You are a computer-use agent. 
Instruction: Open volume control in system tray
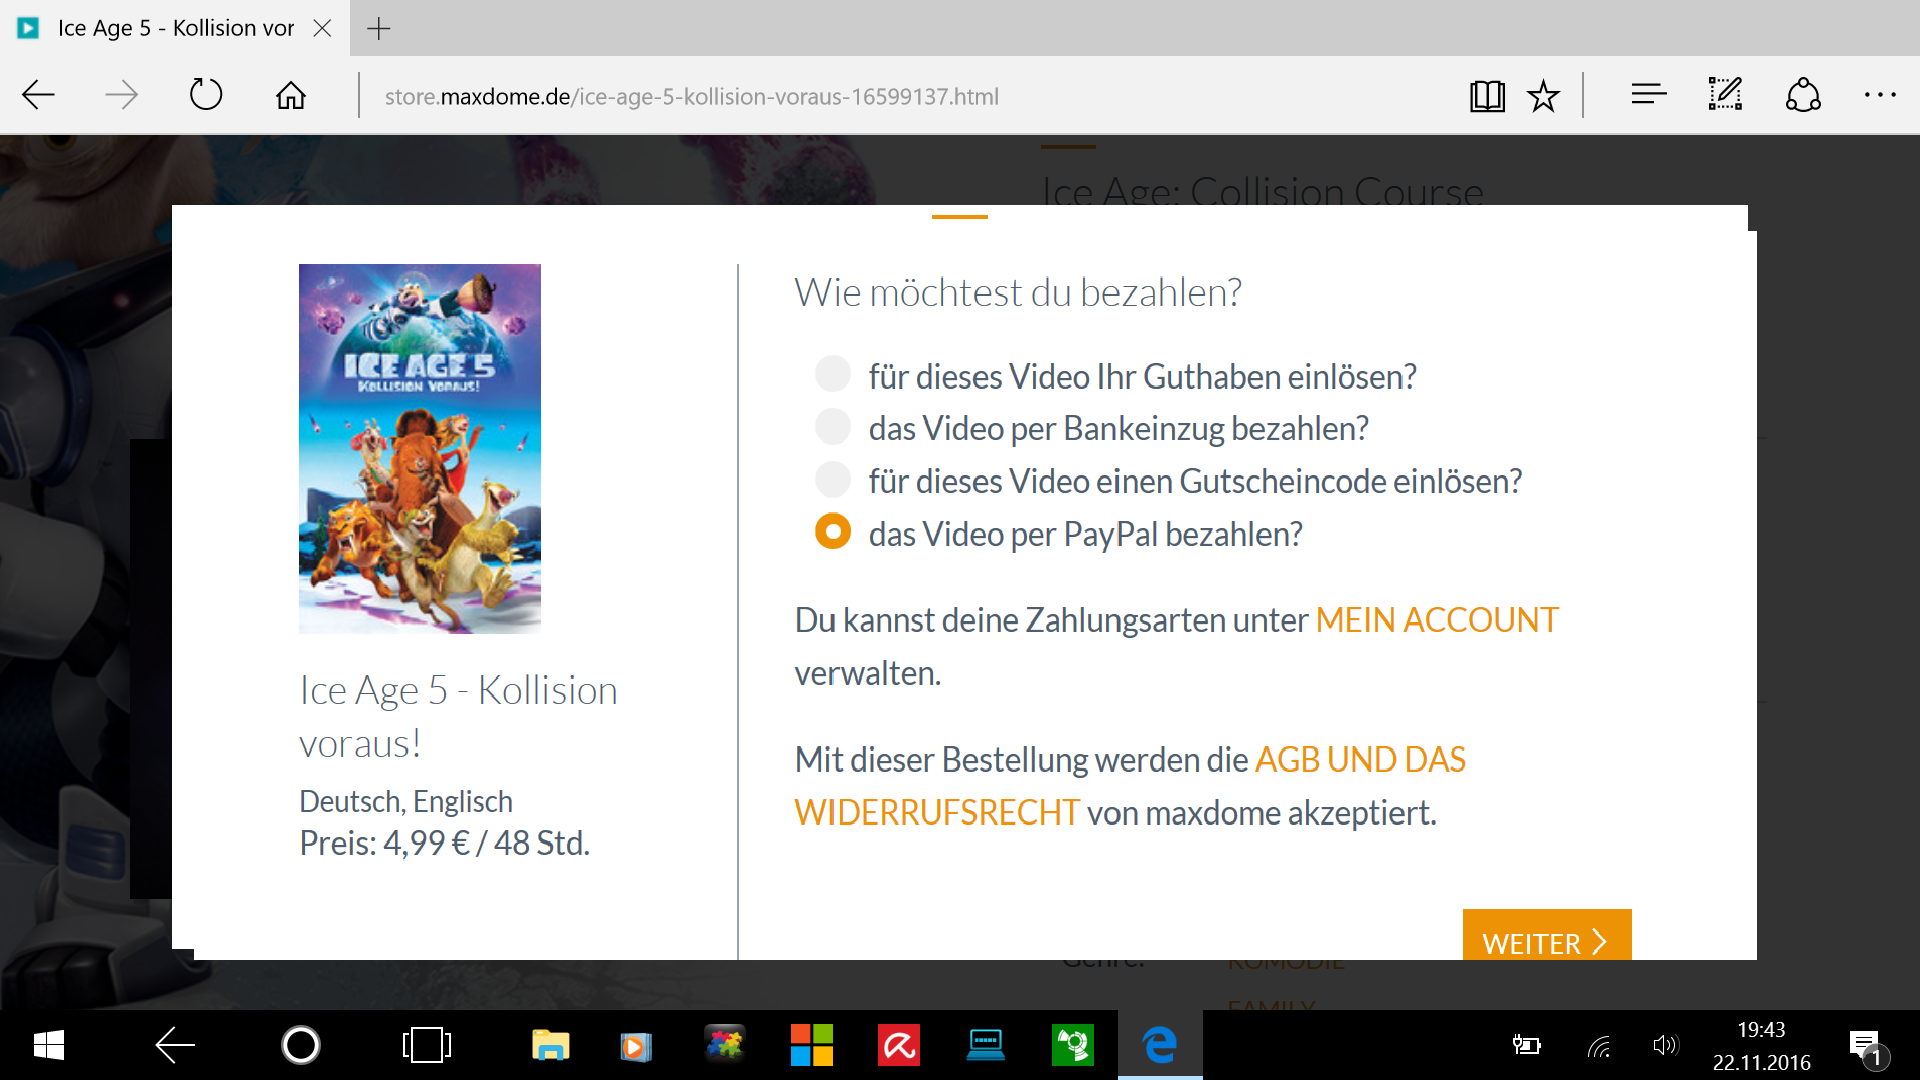(x=1665, y=1046)
